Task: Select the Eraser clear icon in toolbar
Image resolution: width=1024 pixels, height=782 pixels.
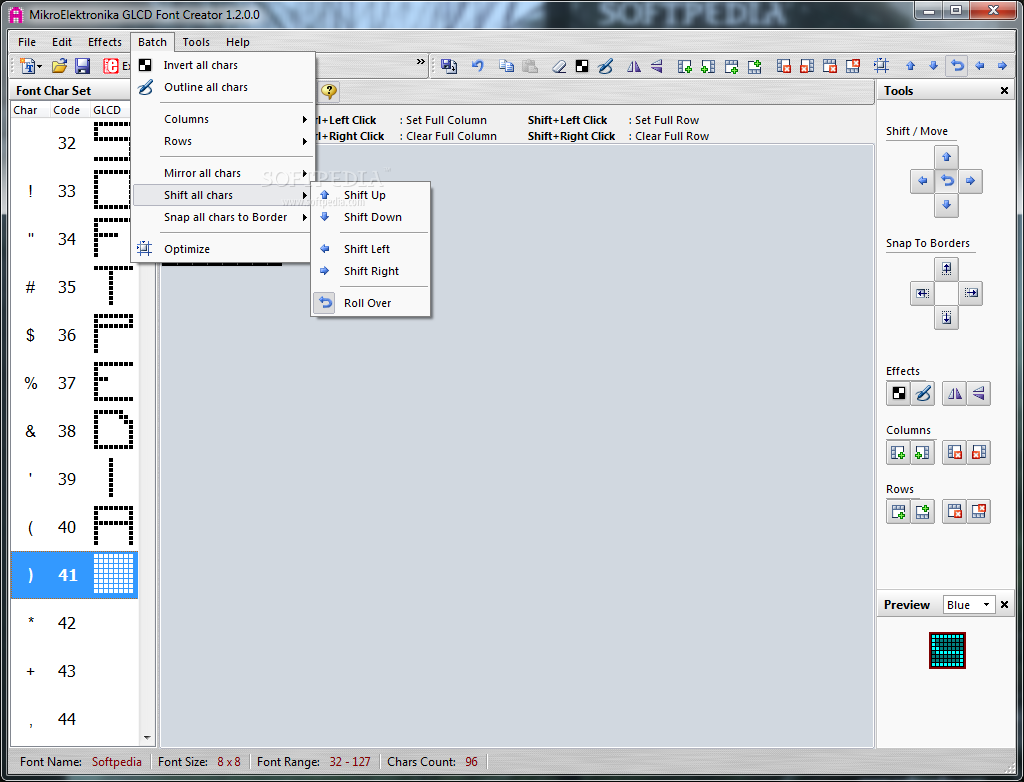Action: [x=558, y=65]
